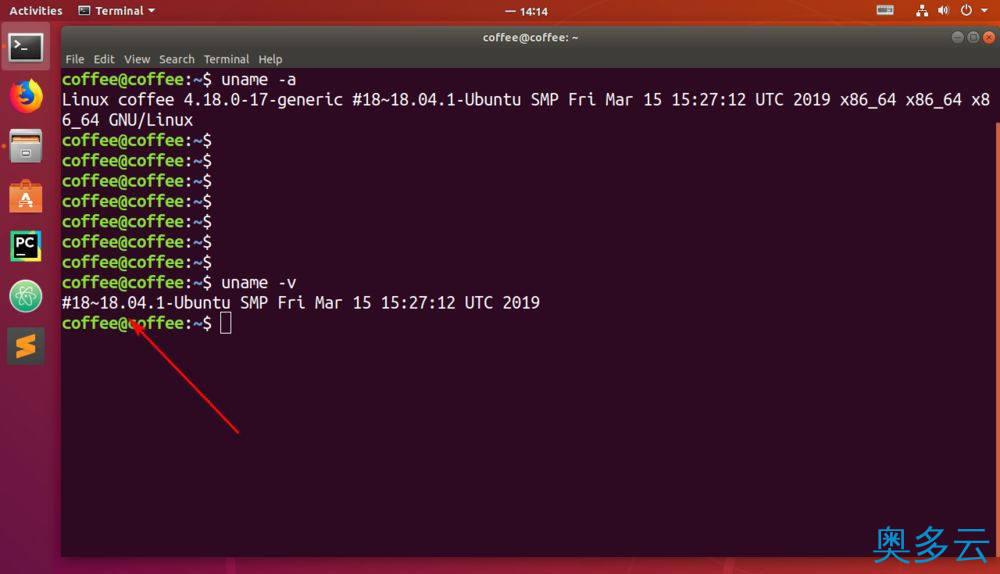Launch Atom editor from the dock
Viewport: 1000px width, 574px height.
(26, 296)
